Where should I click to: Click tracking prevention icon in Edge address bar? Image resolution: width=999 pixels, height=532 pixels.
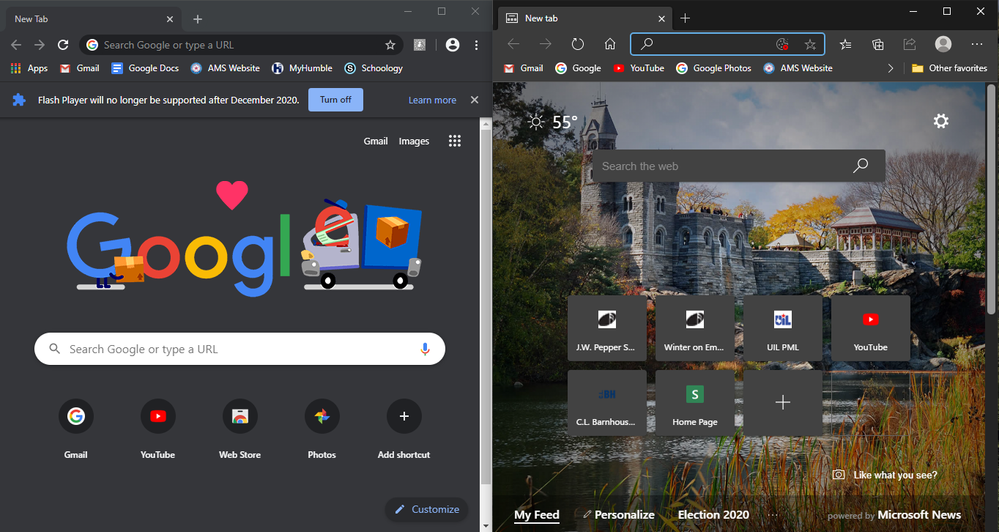coord(782,44)
